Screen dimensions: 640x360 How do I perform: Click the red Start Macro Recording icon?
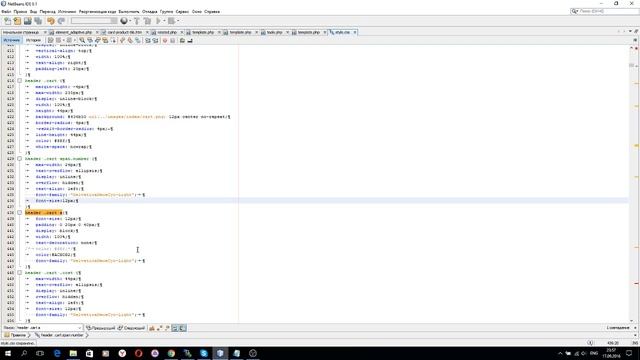coord(165,40)
